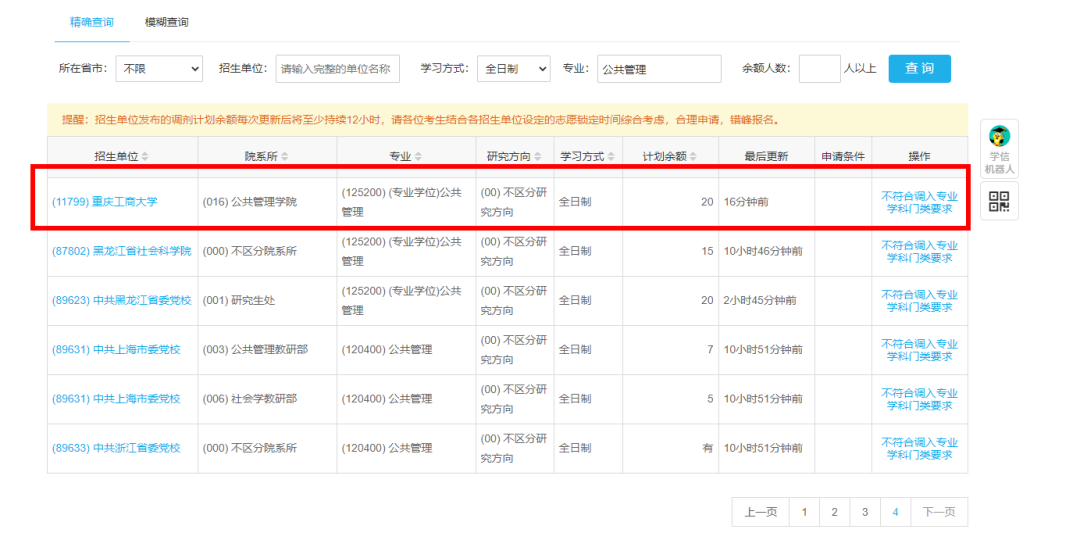Click the 招生单位 name input field
The width and height of the screenshot is (1080, 540).
337,69
